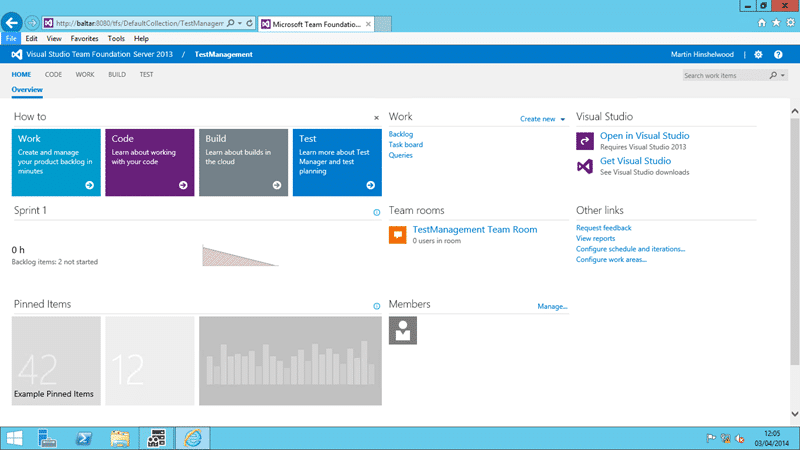800x450 pixels.
Task: Expand the Create new dropdown arrow
Action: (x=563, y=119)
